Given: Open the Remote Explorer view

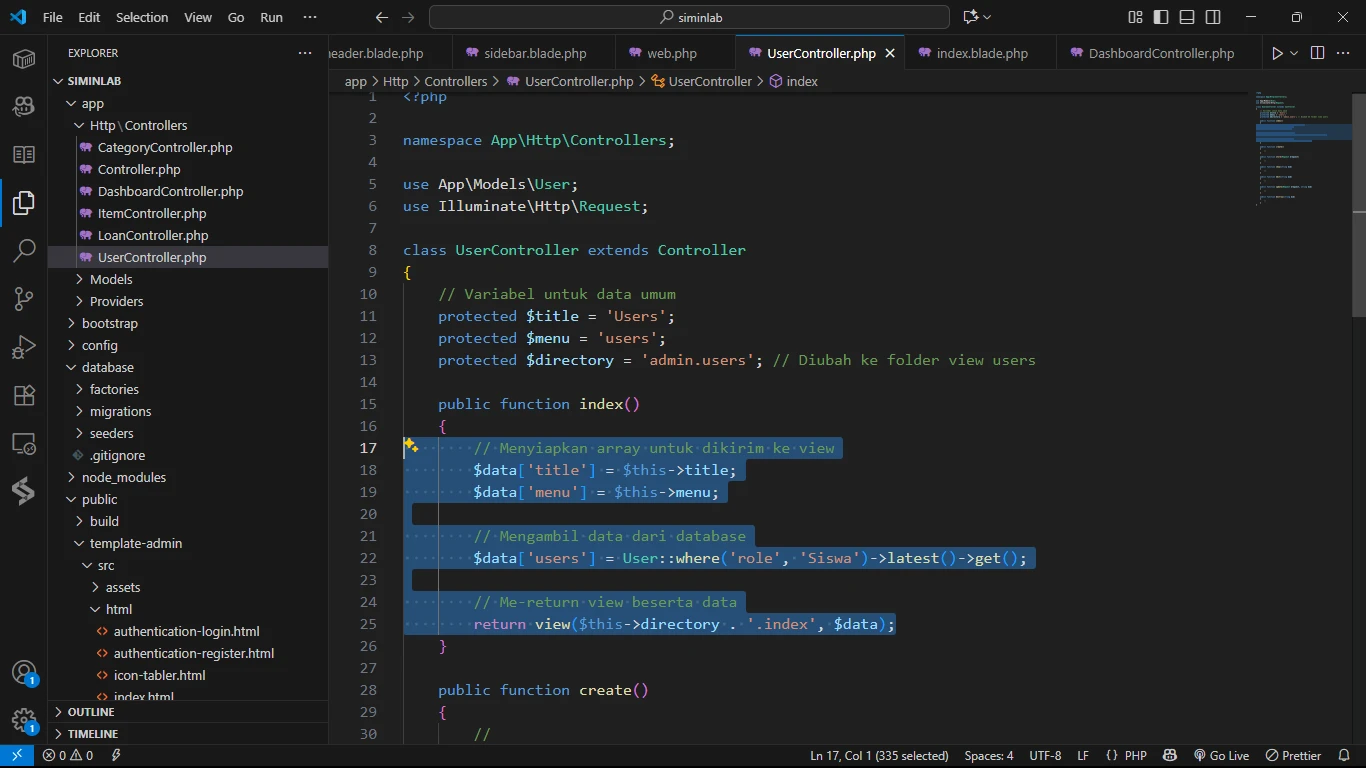Looking at the screenshot, I should click(x=24, y=443).
